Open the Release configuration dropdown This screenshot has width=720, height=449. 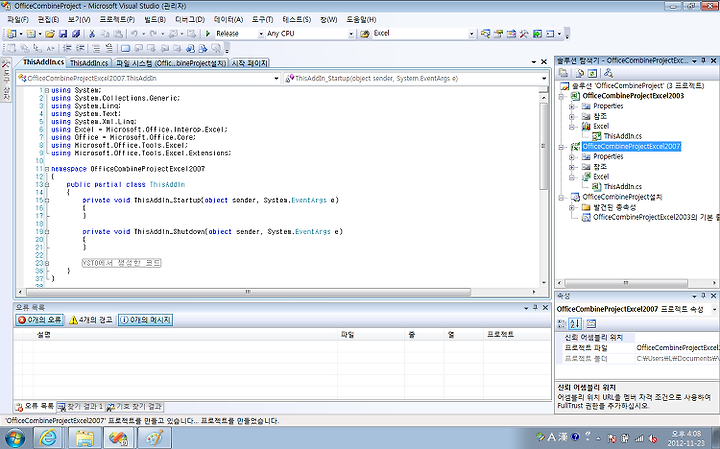point(261,34)
